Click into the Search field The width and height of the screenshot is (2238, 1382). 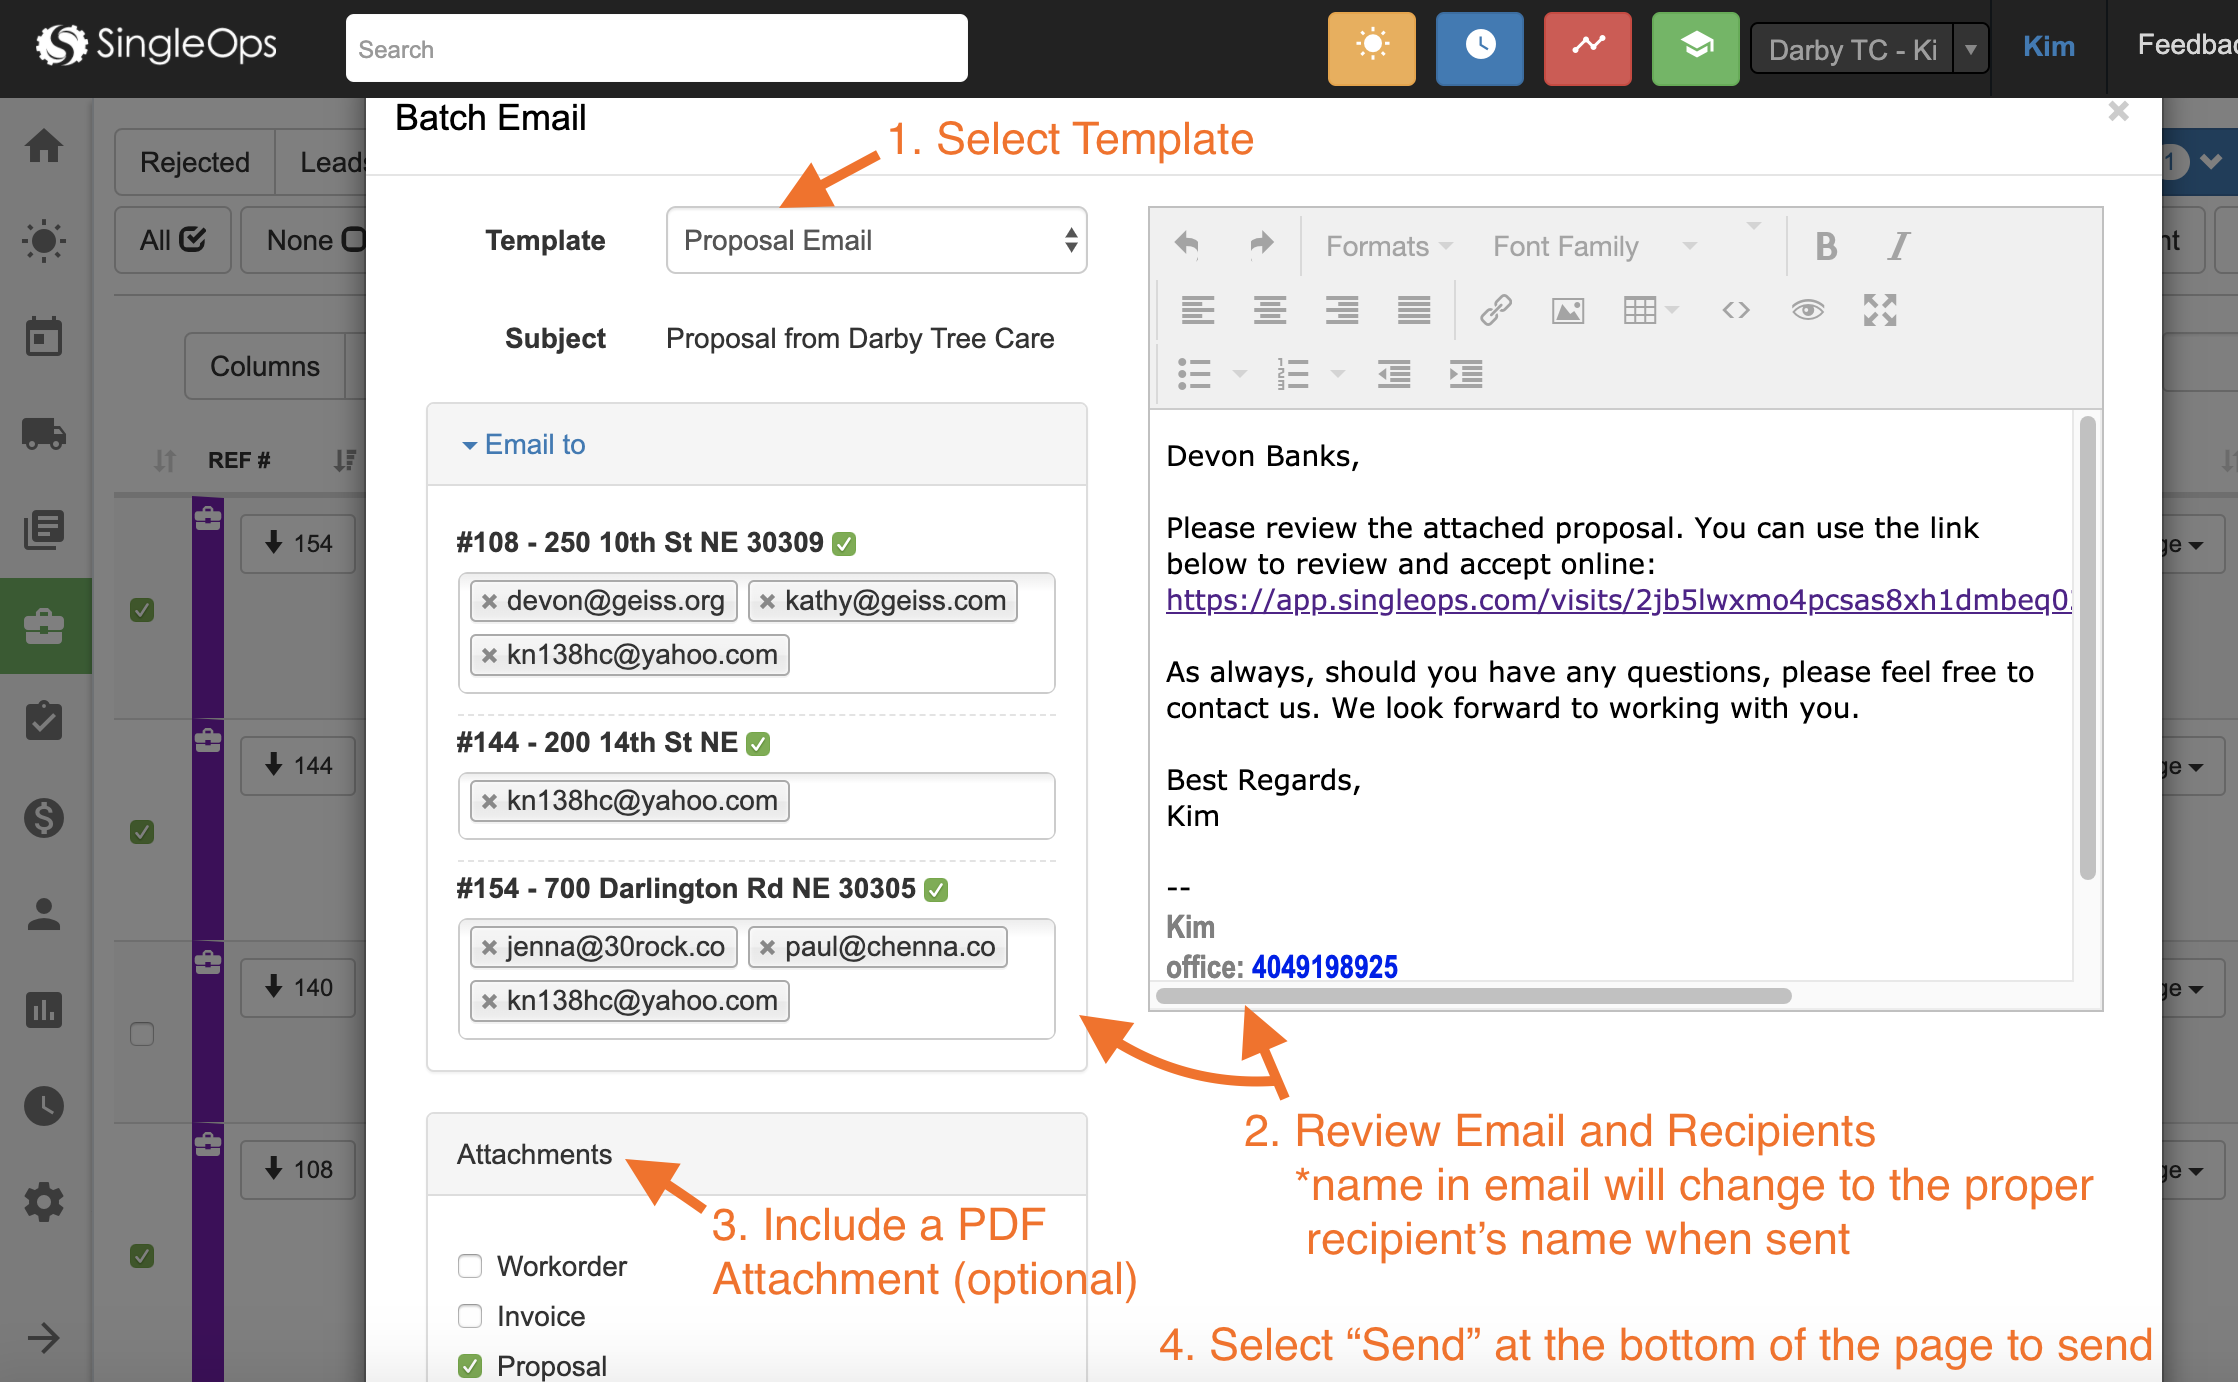[656, 48]
